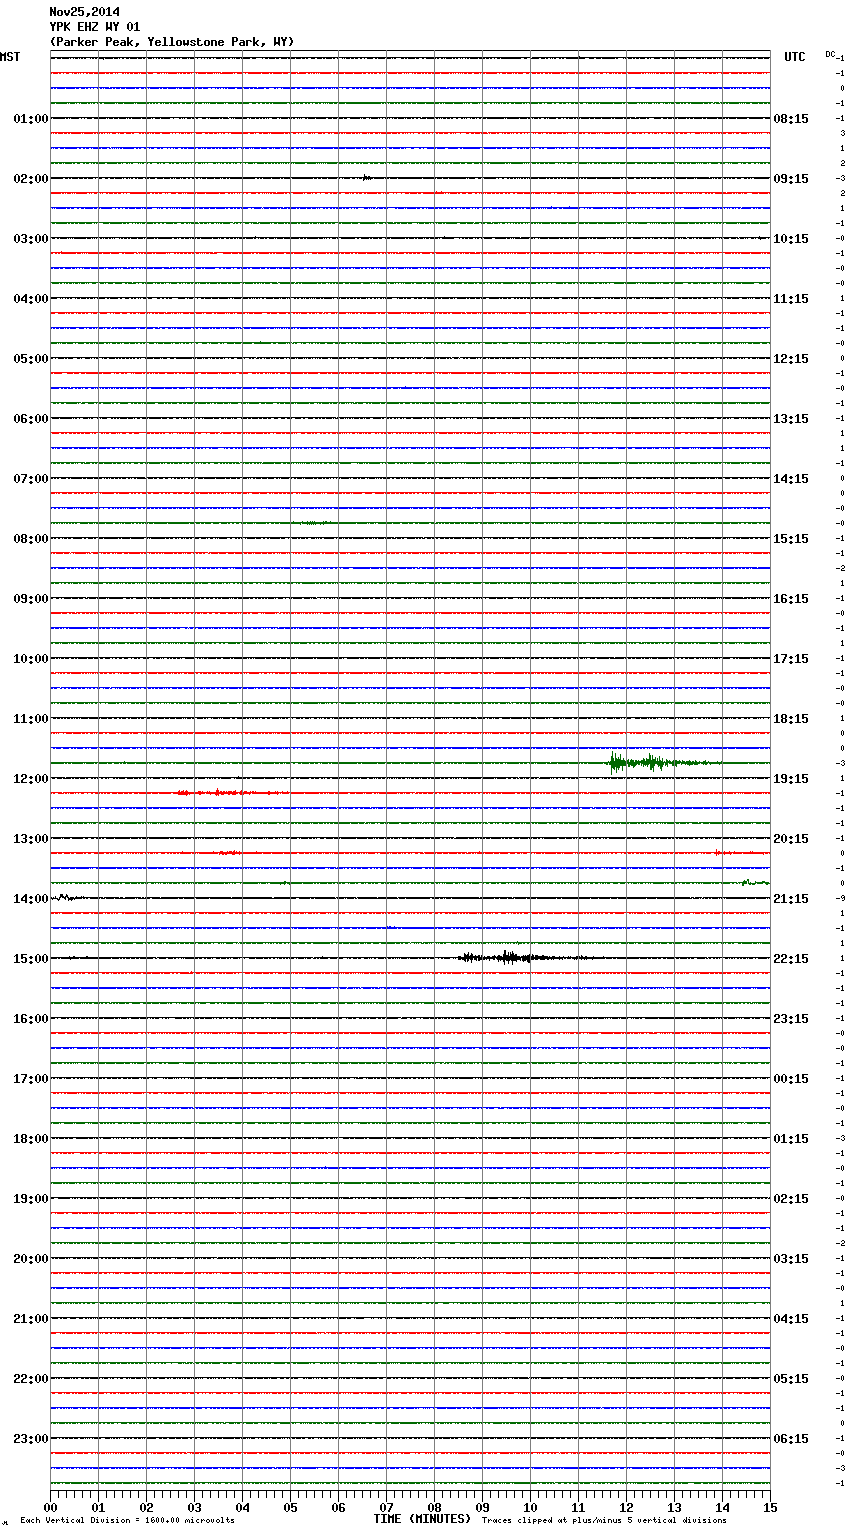Click minute 08 on the bottom axis
Screen dimensions: 850x1534
coord(434,1507)
